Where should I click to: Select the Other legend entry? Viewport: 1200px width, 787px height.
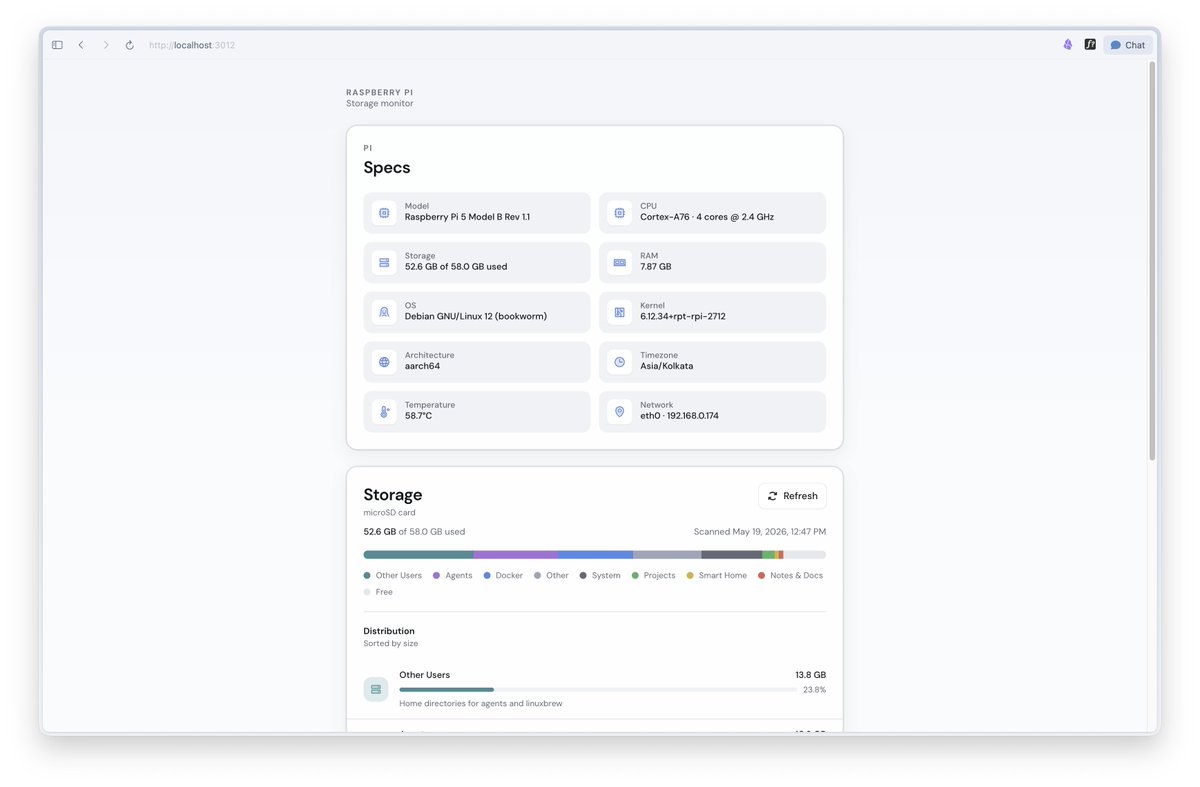(x=551, y=575)
